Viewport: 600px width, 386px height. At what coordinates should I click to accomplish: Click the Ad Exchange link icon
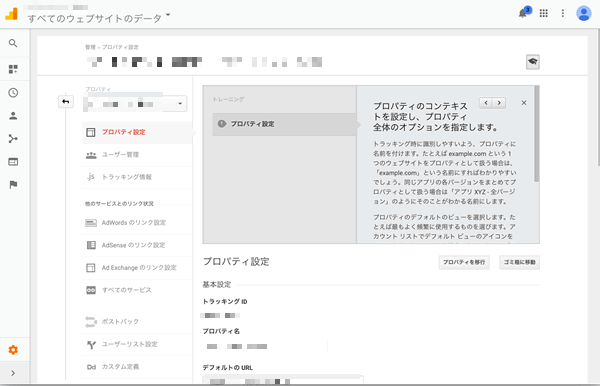tap(91, 268)
